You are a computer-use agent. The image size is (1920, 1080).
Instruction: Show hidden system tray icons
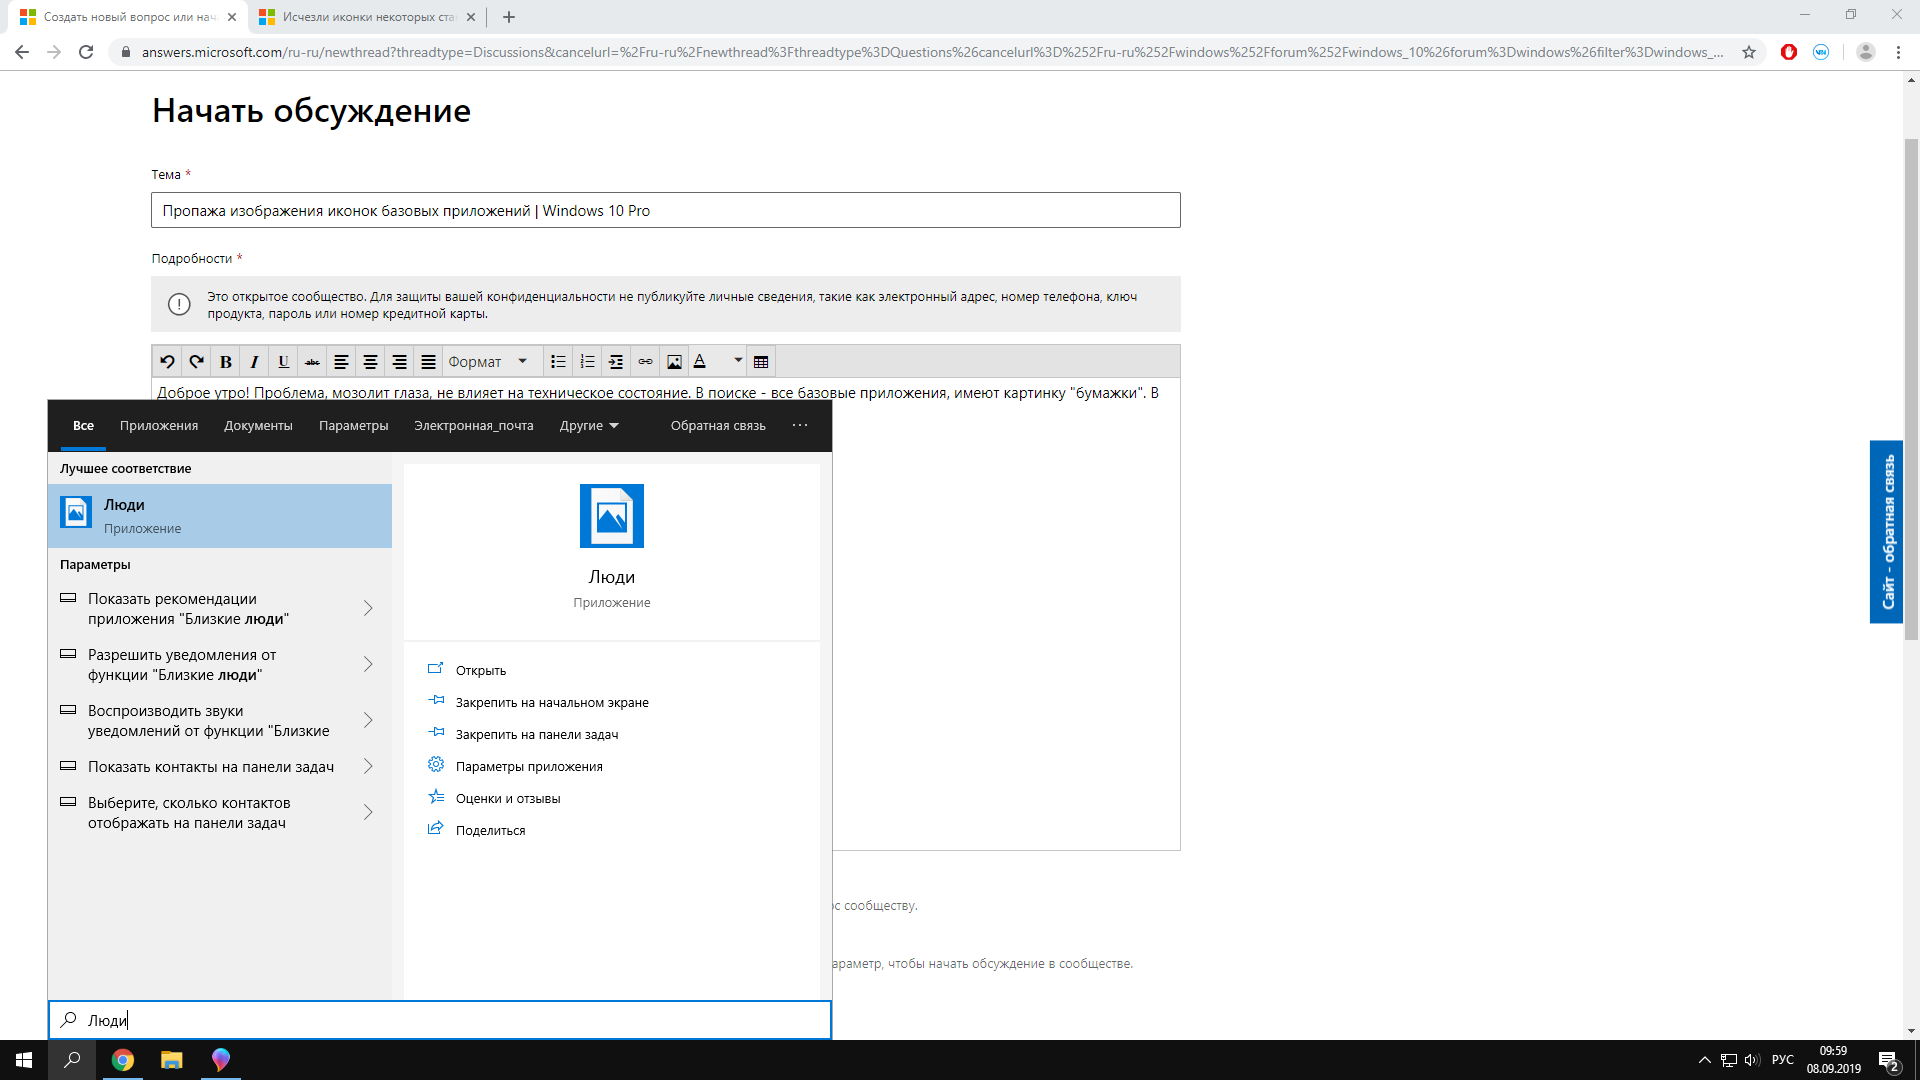(x=1704, y=1060)
